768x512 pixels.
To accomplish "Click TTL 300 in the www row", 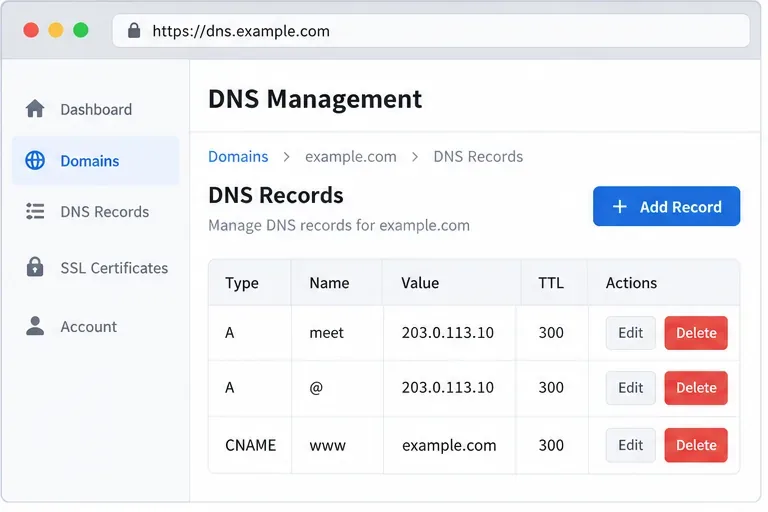I will [551, 445].
